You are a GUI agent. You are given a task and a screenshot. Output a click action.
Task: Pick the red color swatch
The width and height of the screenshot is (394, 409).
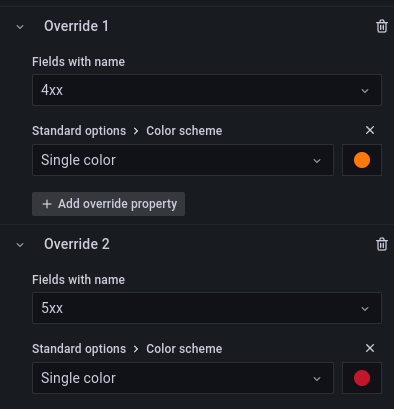[362, 378]
